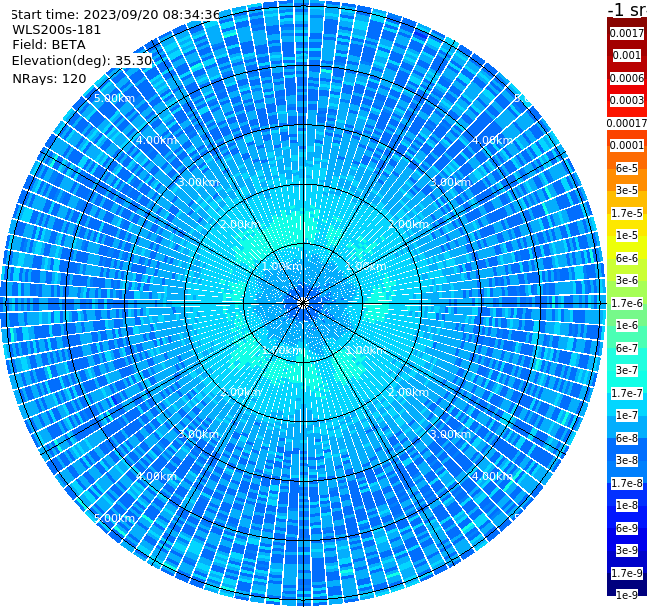Click the 1e-7 light blue colorbar label
647x607 pixels.
(x=627, y=416)
